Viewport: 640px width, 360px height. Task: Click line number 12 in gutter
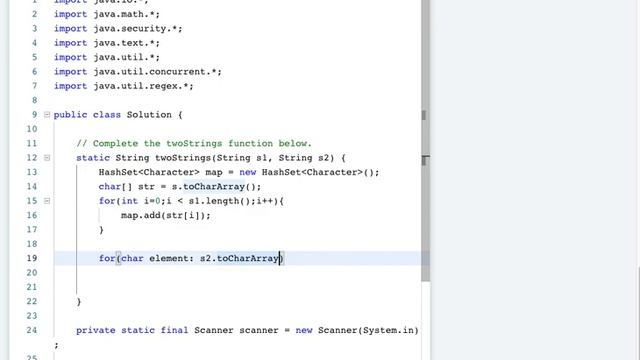click(32, 158)
